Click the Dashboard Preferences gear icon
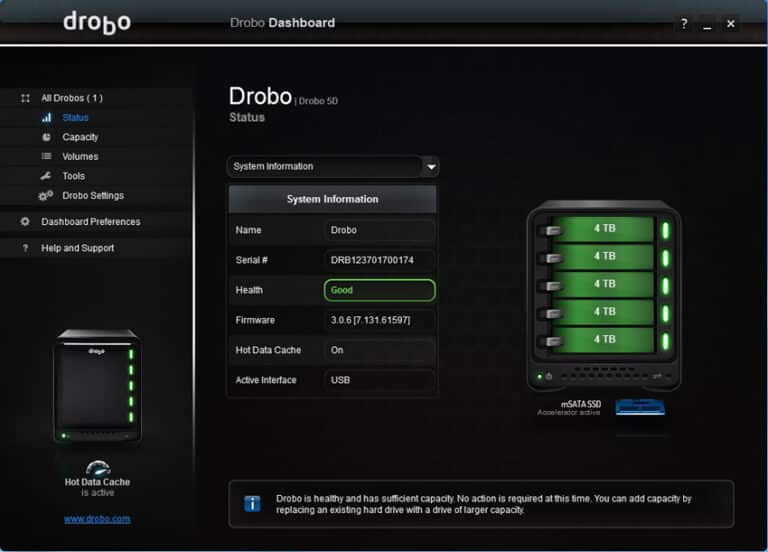This screenshot has width=768, height=552. pos(25,222)
